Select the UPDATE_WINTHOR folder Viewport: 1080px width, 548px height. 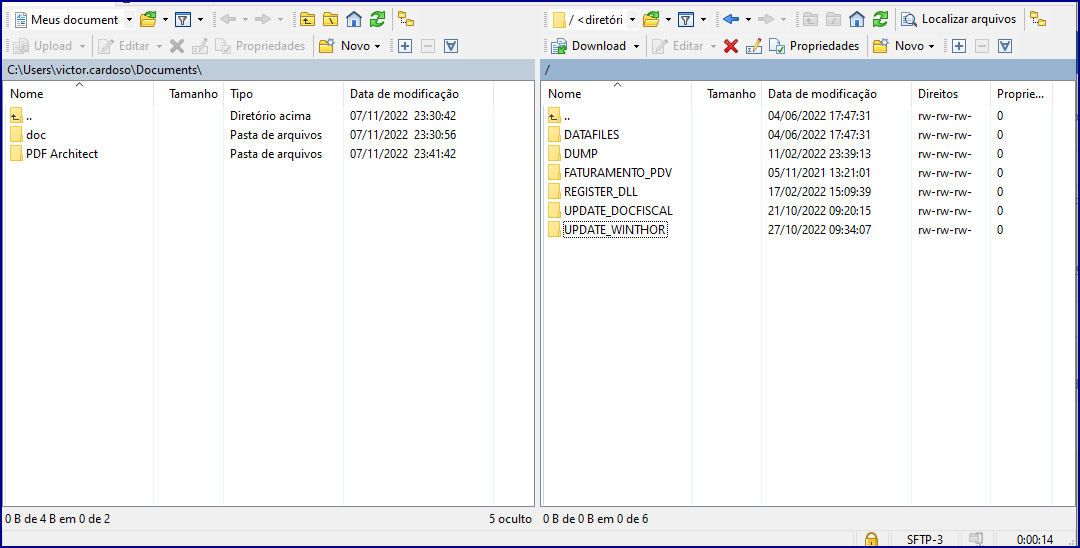pos(615,230)
